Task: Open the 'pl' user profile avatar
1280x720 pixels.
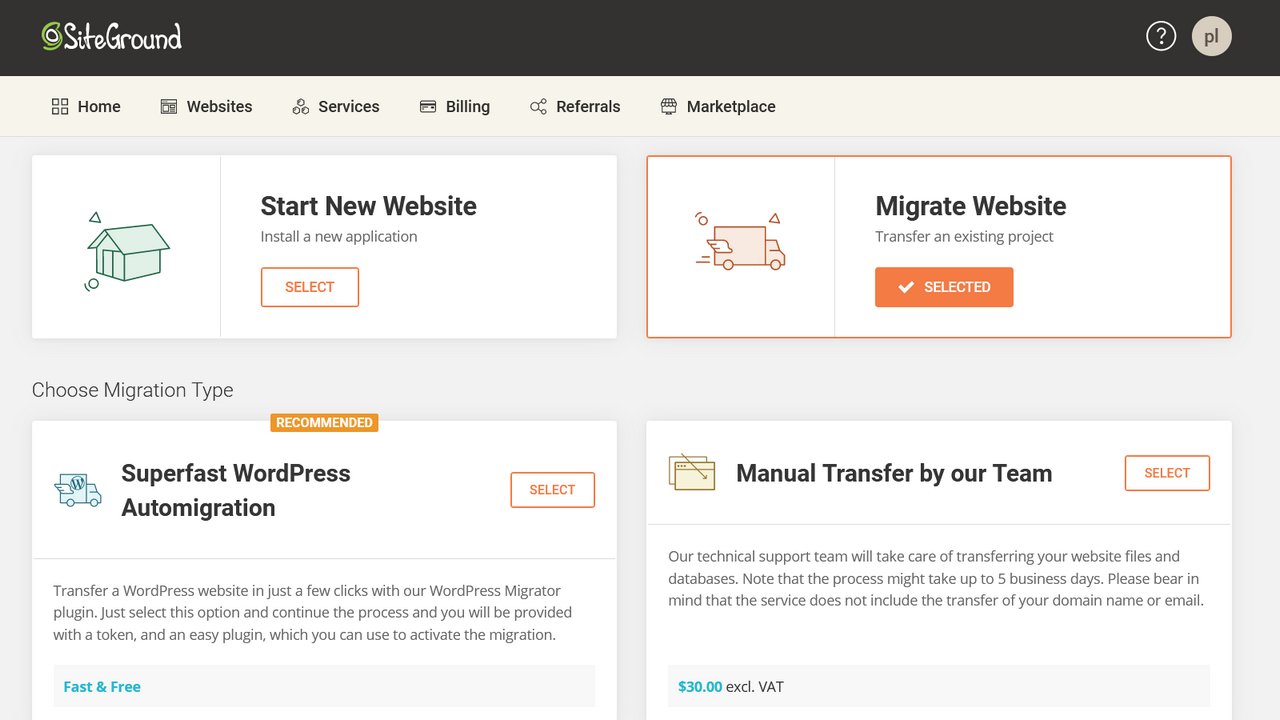Action: tap(1211, 37)
